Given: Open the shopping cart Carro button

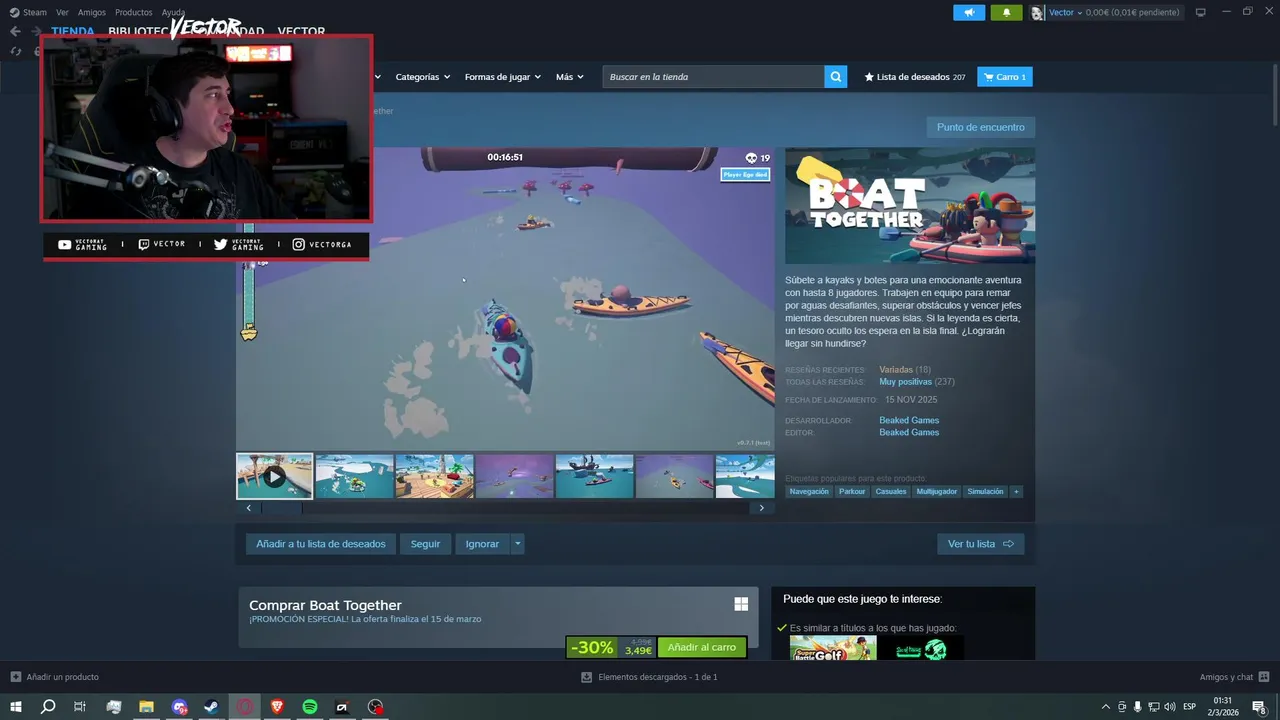Looking at the screenshot, I should [x=1004, y=77].
